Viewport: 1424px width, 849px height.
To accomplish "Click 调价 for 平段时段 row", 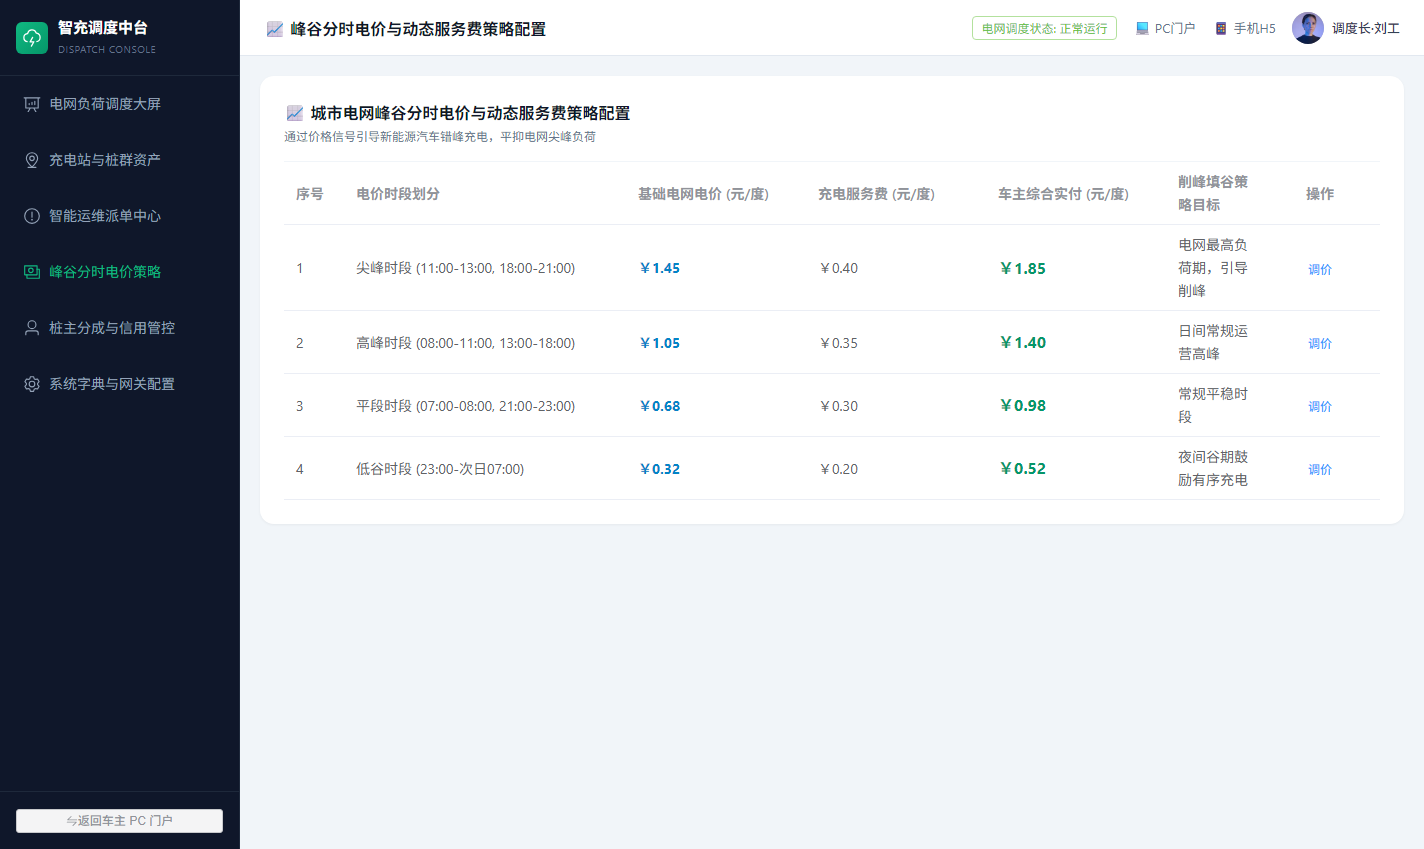I will coord(1320,406).
